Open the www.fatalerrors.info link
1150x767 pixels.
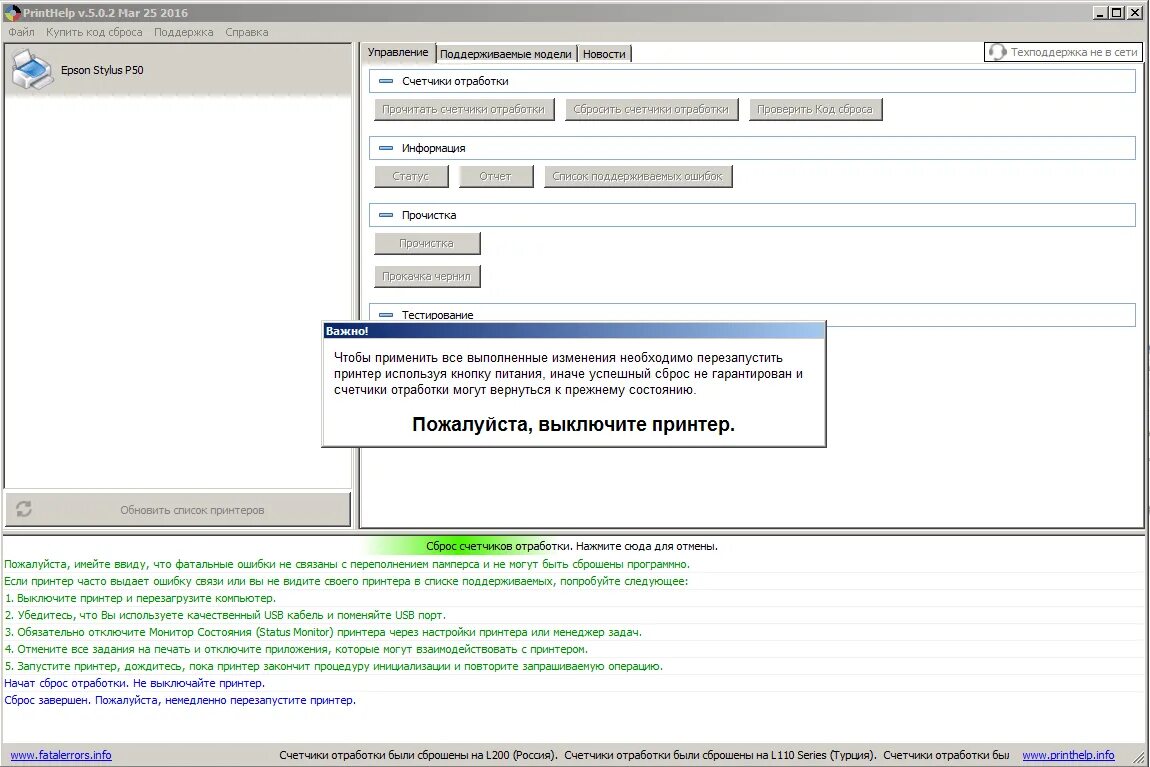click(x=61, y=755)
